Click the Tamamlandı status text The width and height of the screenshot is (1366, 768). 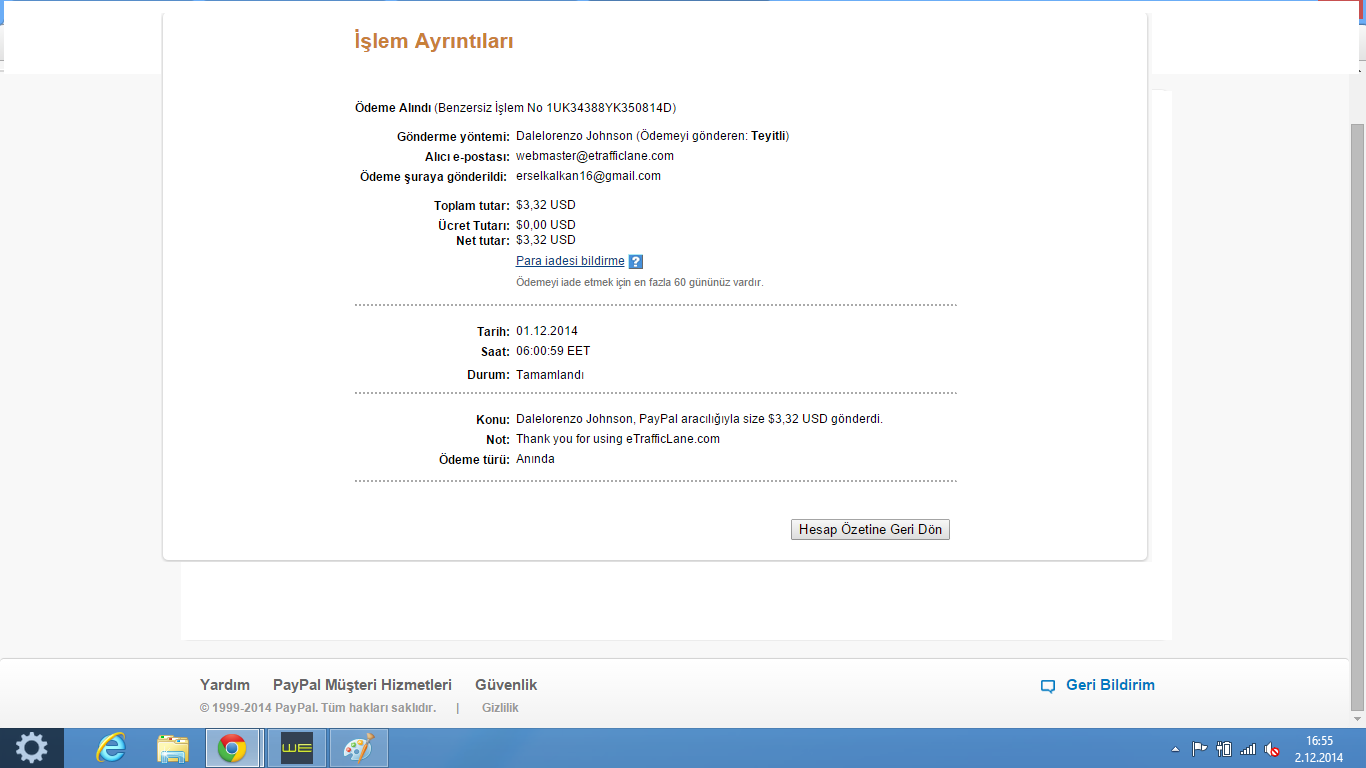pos(550,375)
